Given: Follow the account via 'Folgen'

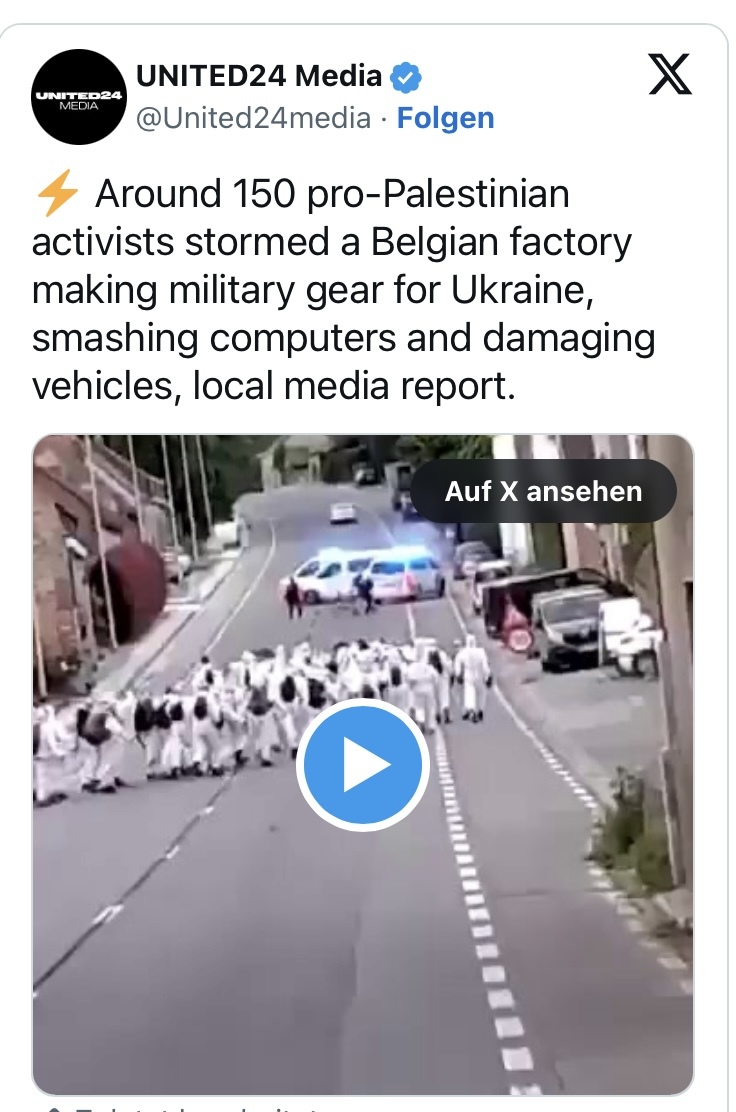Looking at the screenshot, I should [x=445, y=118].
